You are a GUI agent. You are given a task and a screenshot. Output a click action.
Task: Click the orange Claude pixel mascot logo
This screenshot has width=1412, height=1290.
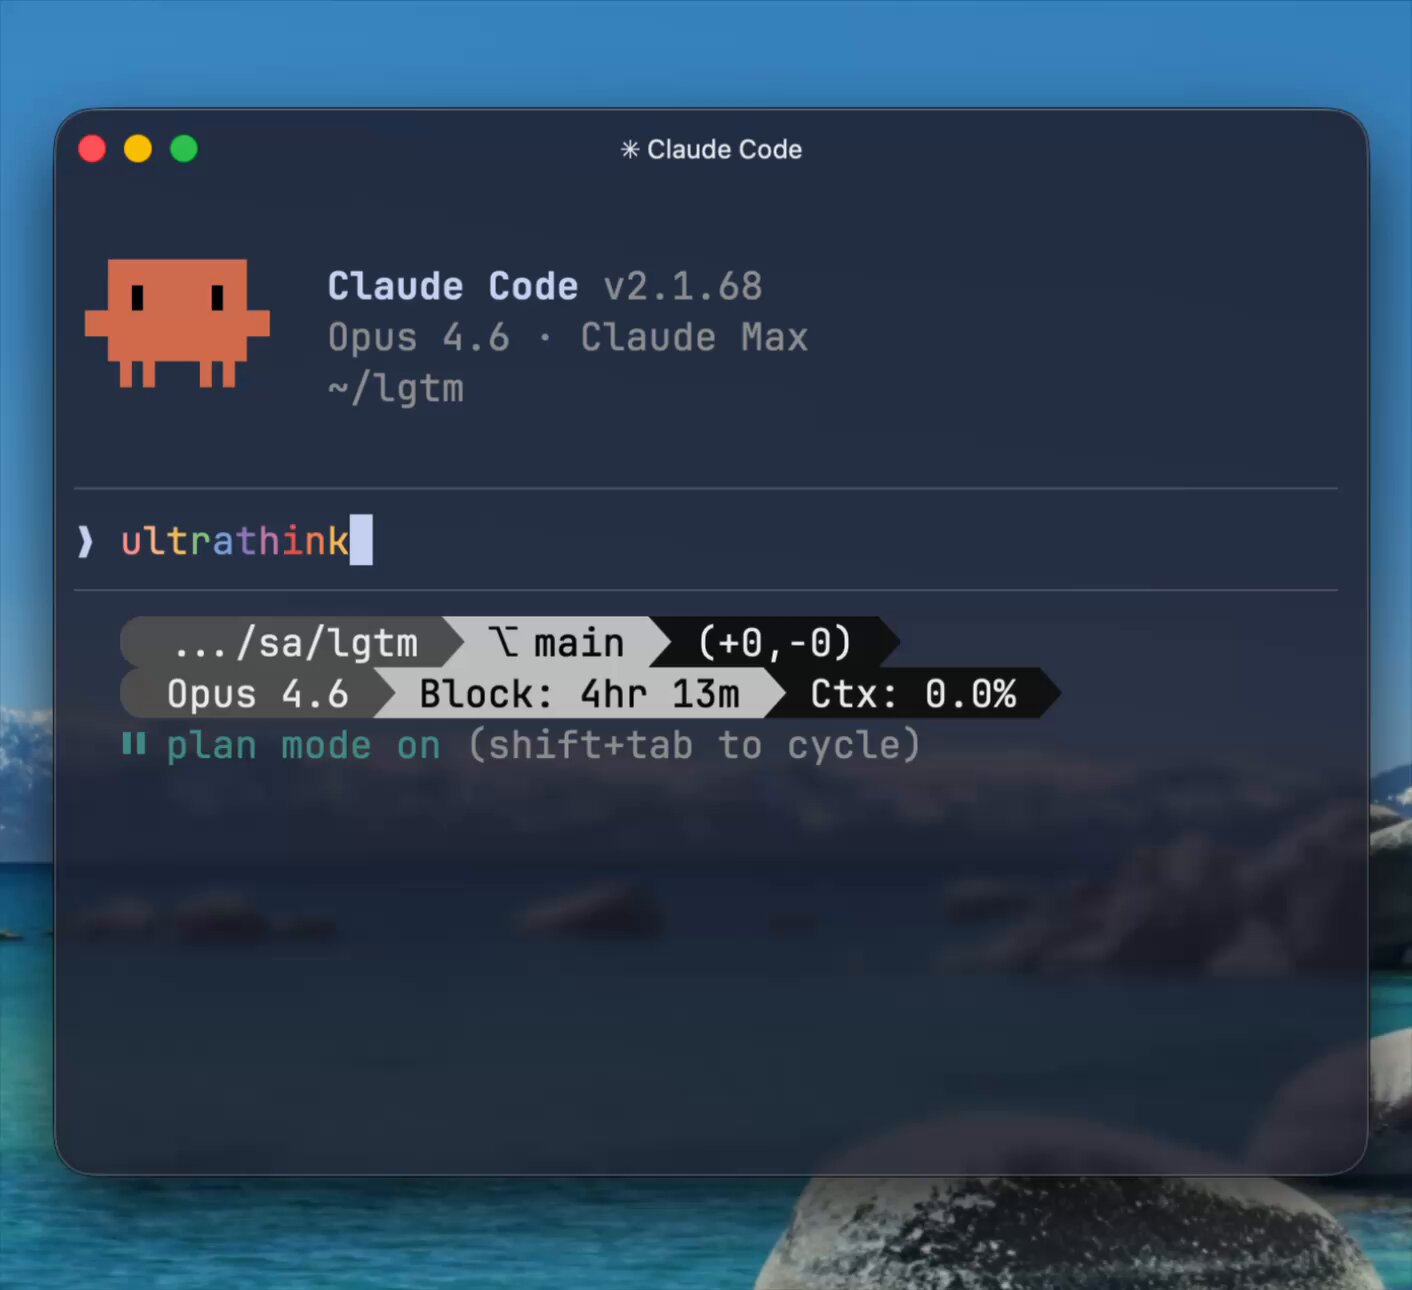pyautogui.click(x=177, y=322)
